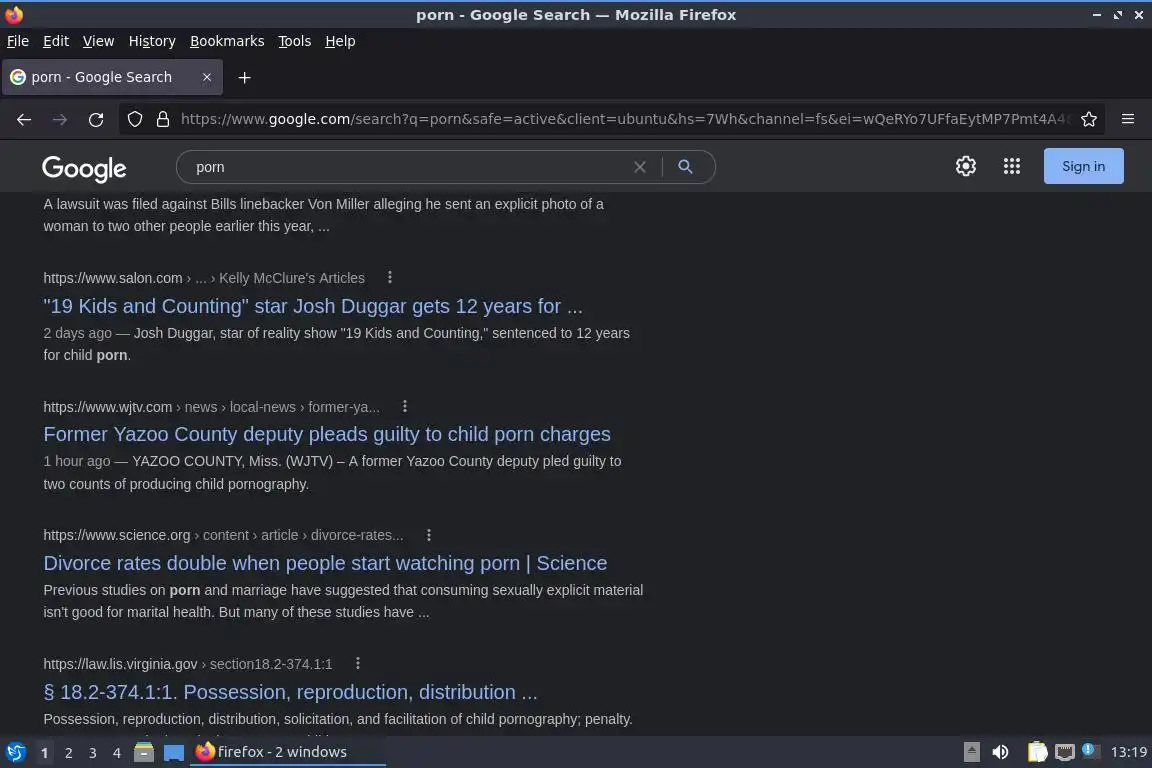The width and height of the screenshot is (1152, 768).
Task: Click the Sign in button
Action: click(x=1084, y=166)
